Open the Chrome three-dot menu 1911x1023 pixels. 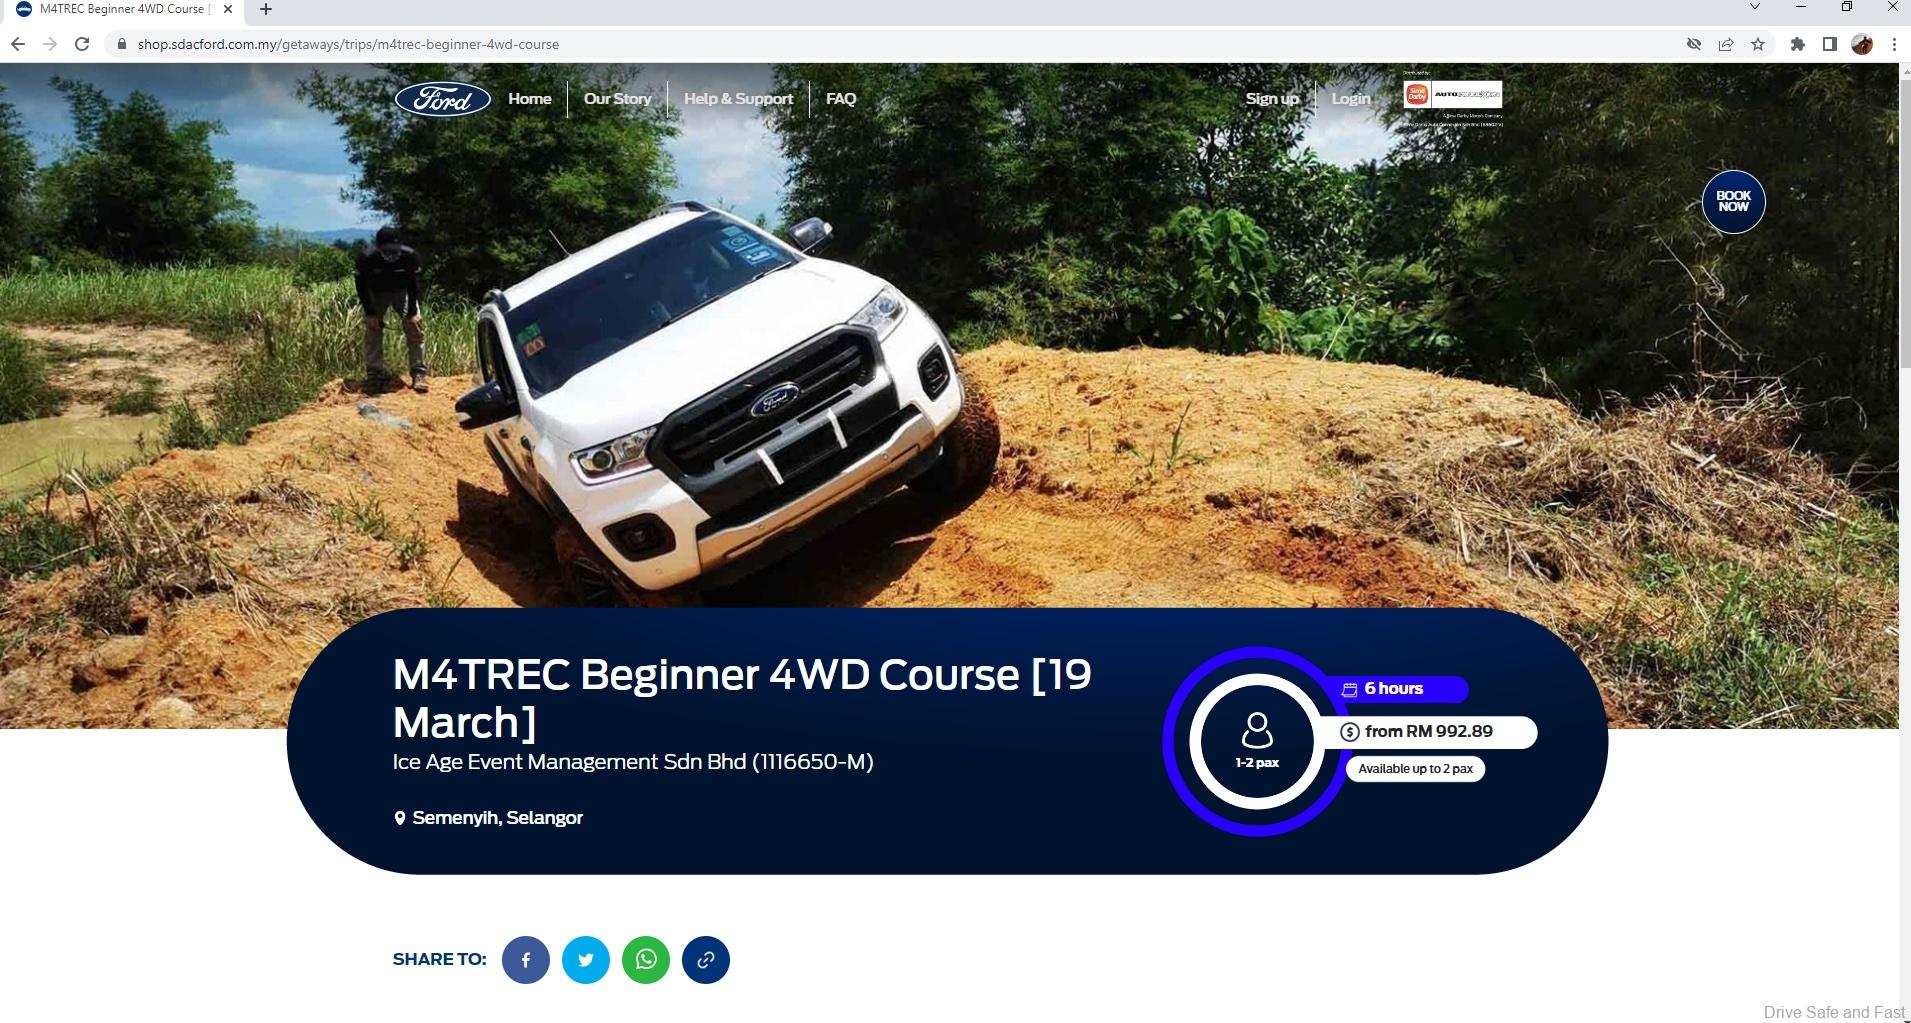[1894, 44]
